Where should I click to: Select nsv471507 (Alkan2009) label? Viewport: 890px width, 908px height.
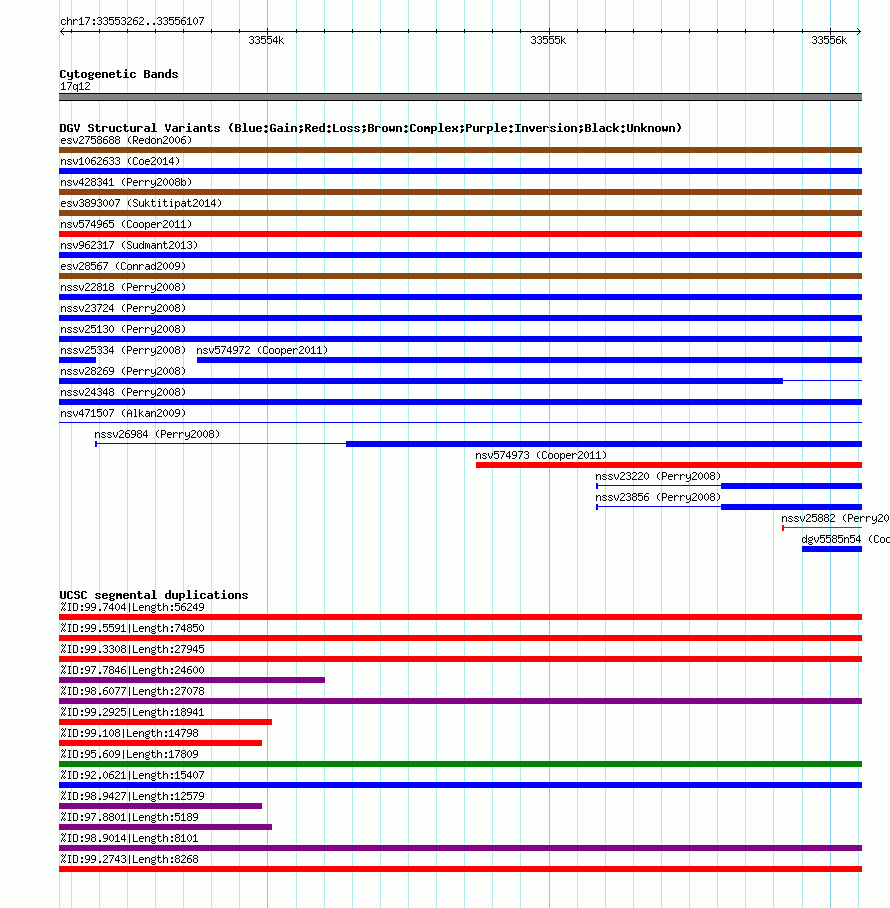point(123,413)
